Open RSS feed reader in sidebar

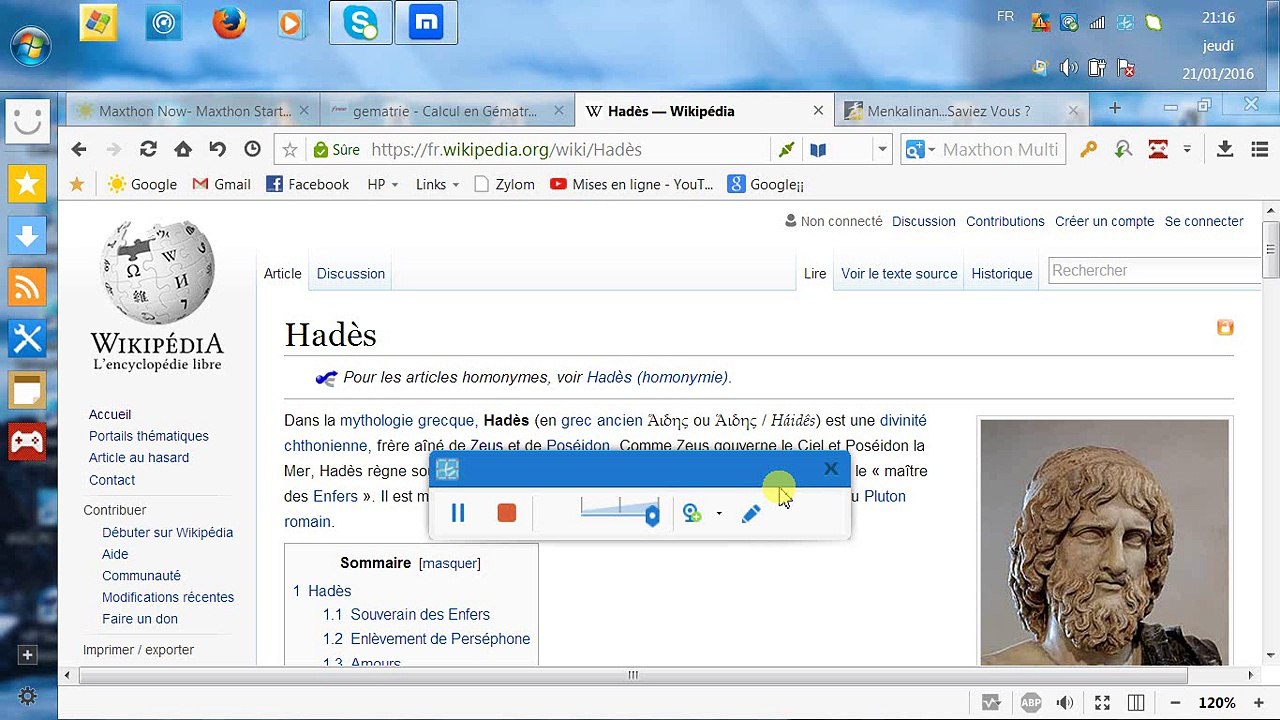(27, 288)
